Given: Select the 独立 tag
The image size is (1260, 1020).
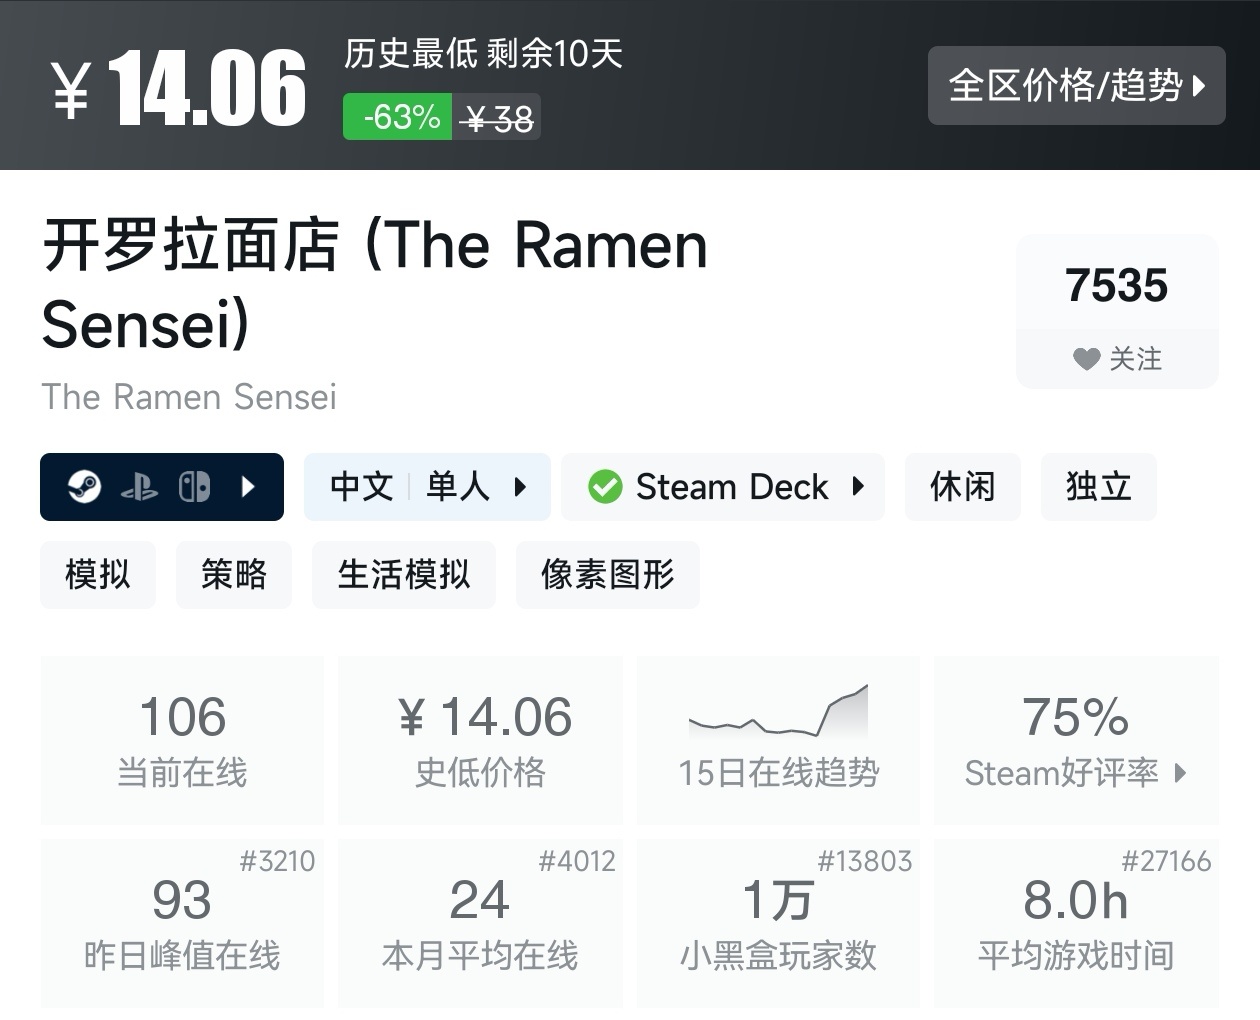Looking at the screenshot, I should coord(1098,487).
